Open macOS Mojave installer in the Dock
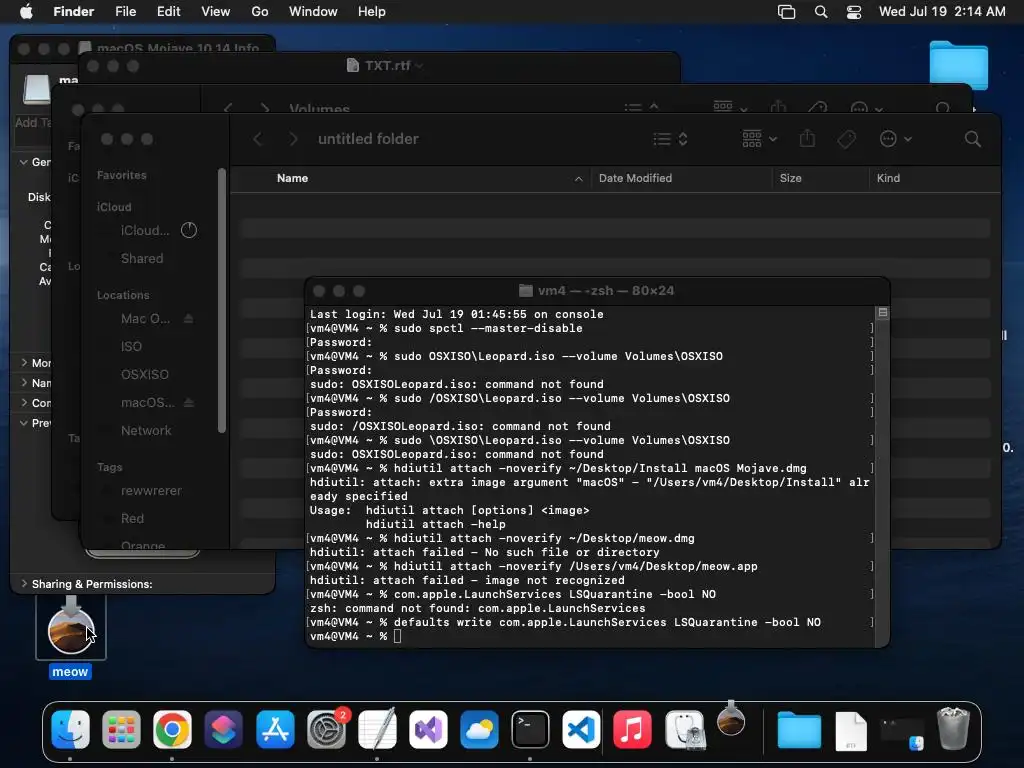 pyautogui.click(x=731, y=719)
